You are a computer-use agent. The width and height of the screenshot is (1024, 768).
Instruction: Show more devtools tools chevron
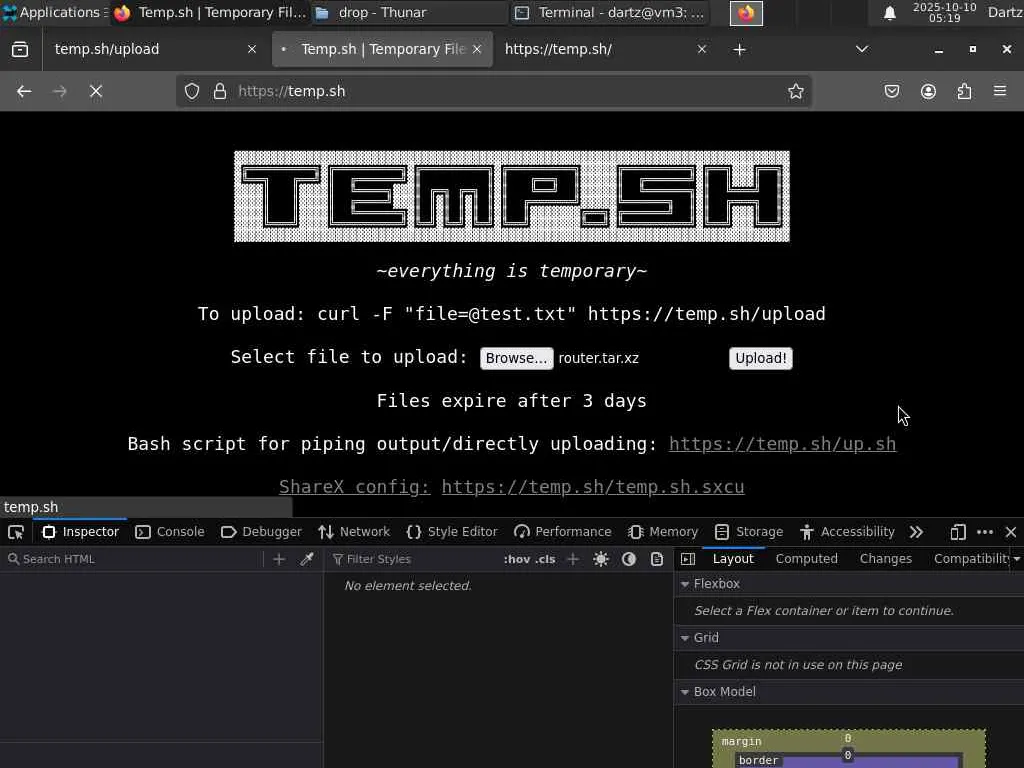916,532
